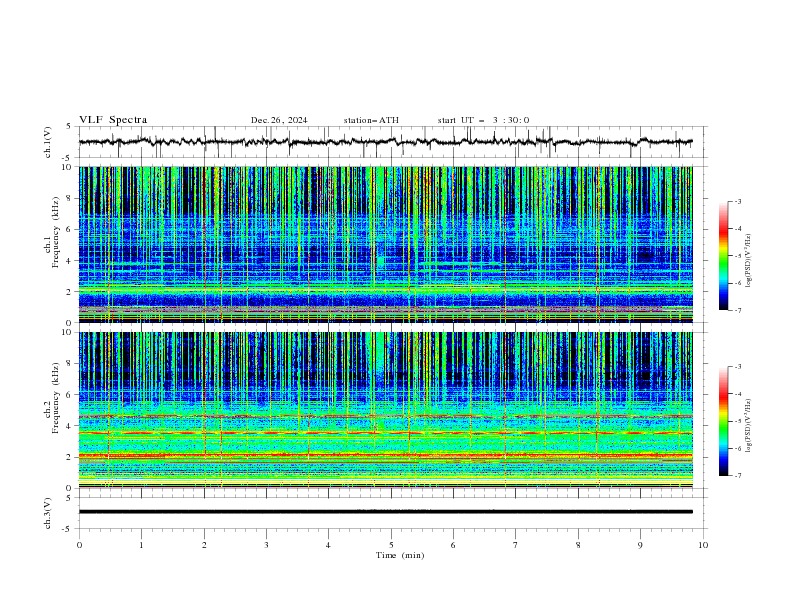The image size is (792, 612).
Task: Click the time axis tick label "7"
Action: point(516,545)
